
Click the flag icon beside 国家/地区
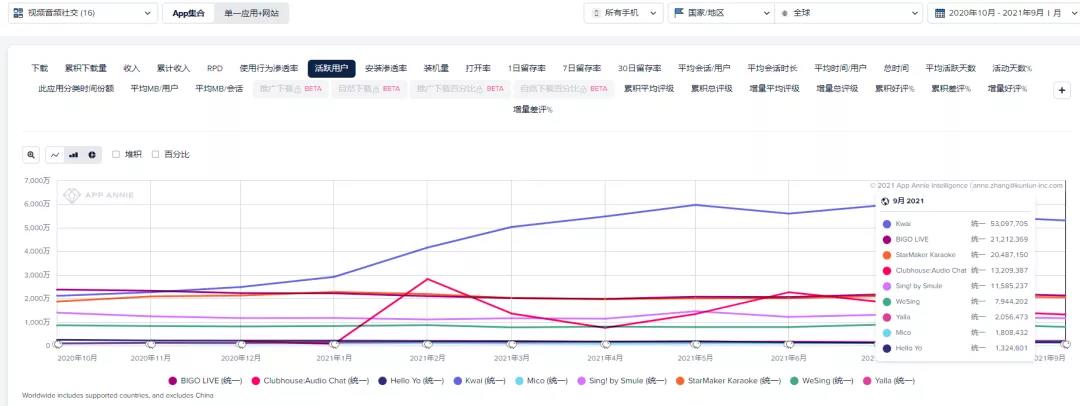coord(679,13)
